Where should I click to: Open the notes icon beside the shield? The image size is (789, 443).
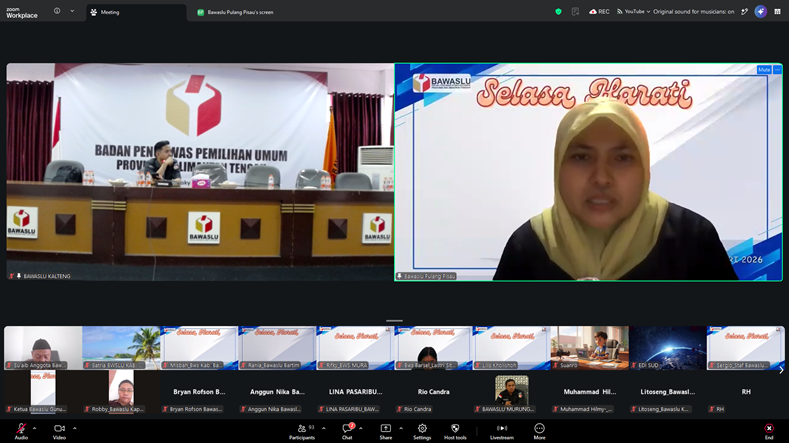(575, 12)
